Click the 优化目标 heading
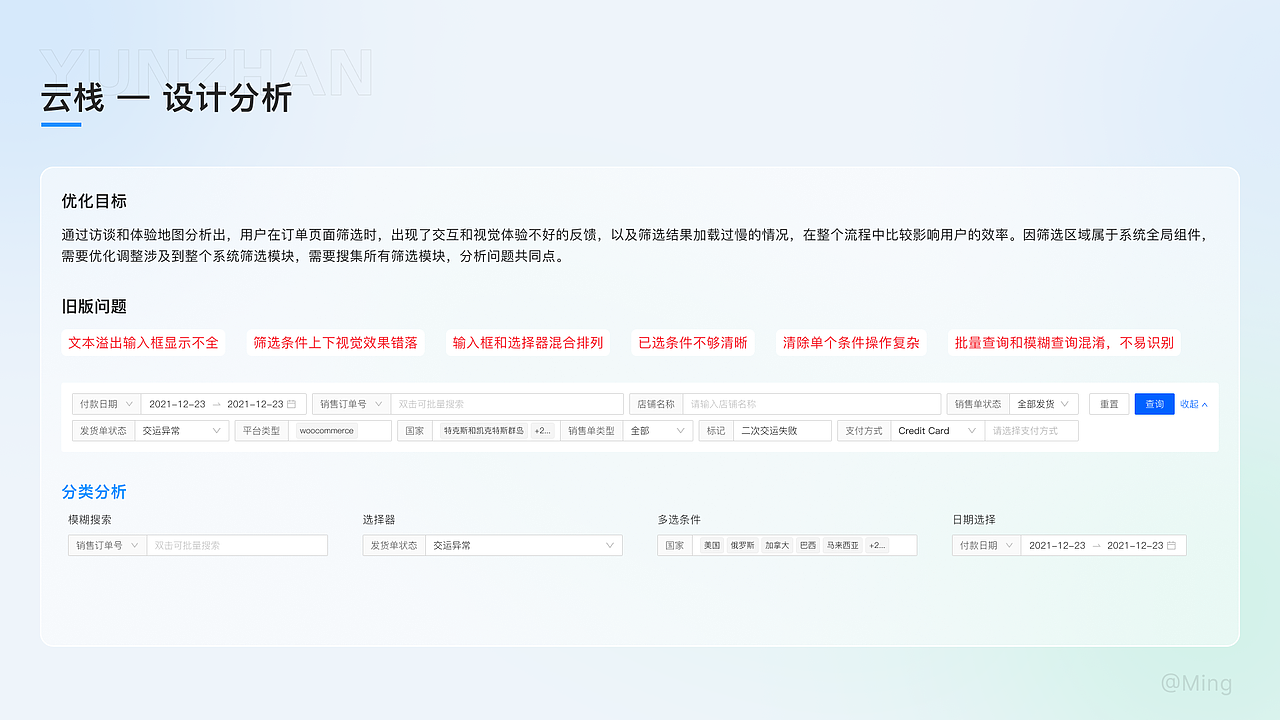The width and height of the screenshot is (1280, 720). 94,201
